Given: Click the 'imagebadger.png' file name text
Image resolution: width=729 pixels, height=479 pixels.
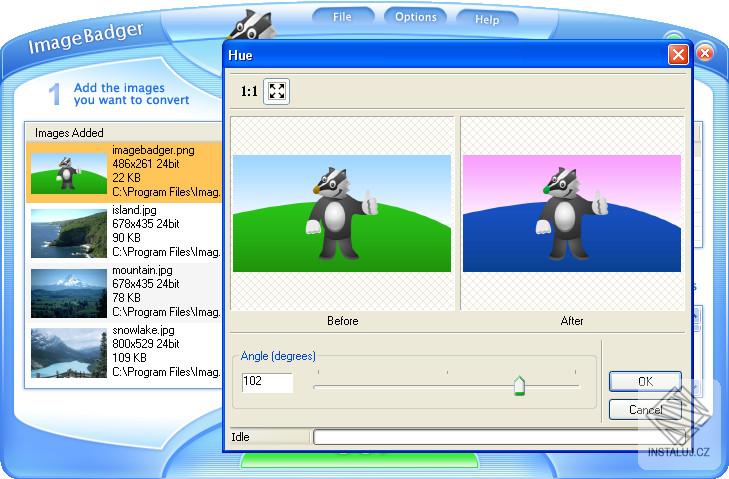Looking at the screenshot, I should point(153,150).
